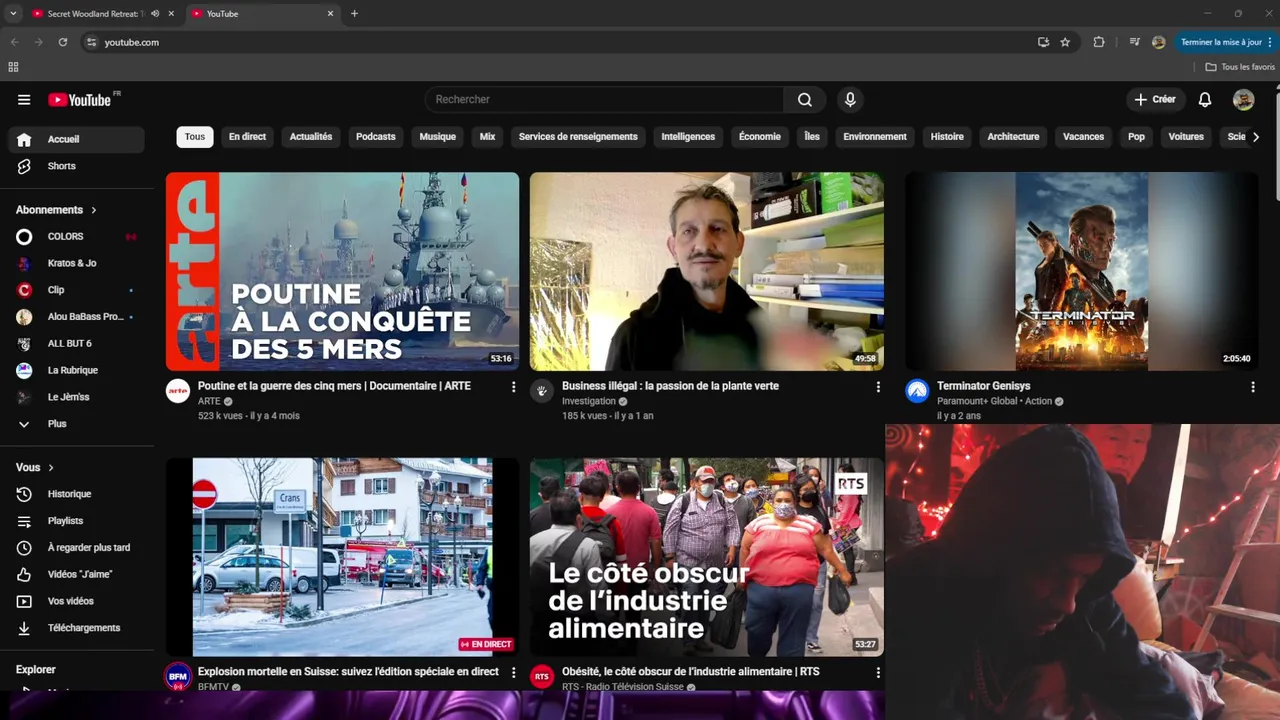Open the Terminator Genisys title link

coord(983,386)
